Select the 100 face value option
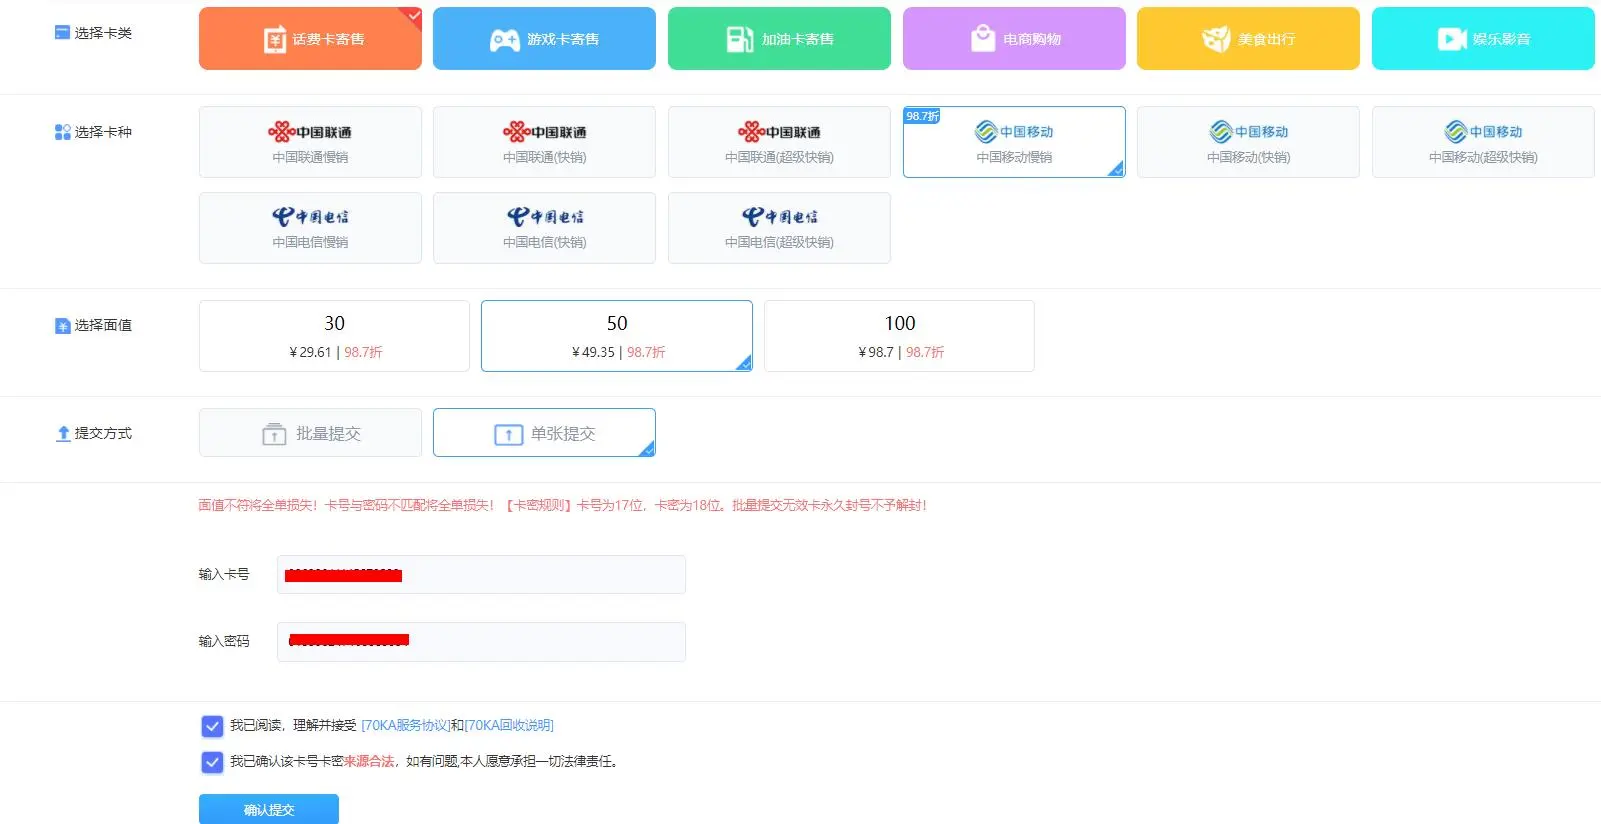1601x824 pixels. 899,336
